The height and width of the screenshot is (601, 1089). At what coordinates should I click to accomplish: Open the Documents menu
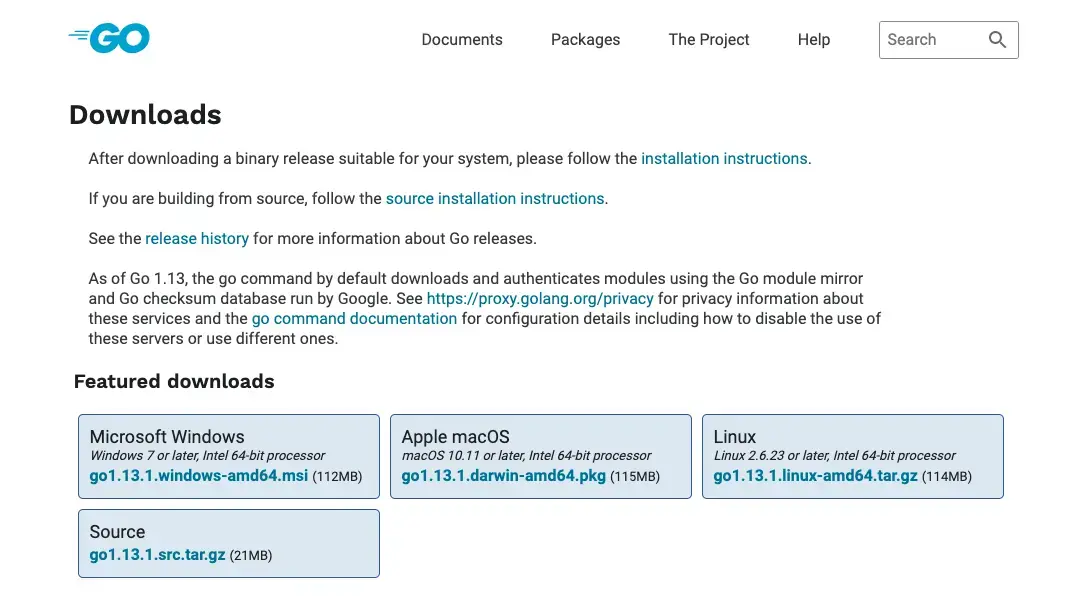pos(462,40)
